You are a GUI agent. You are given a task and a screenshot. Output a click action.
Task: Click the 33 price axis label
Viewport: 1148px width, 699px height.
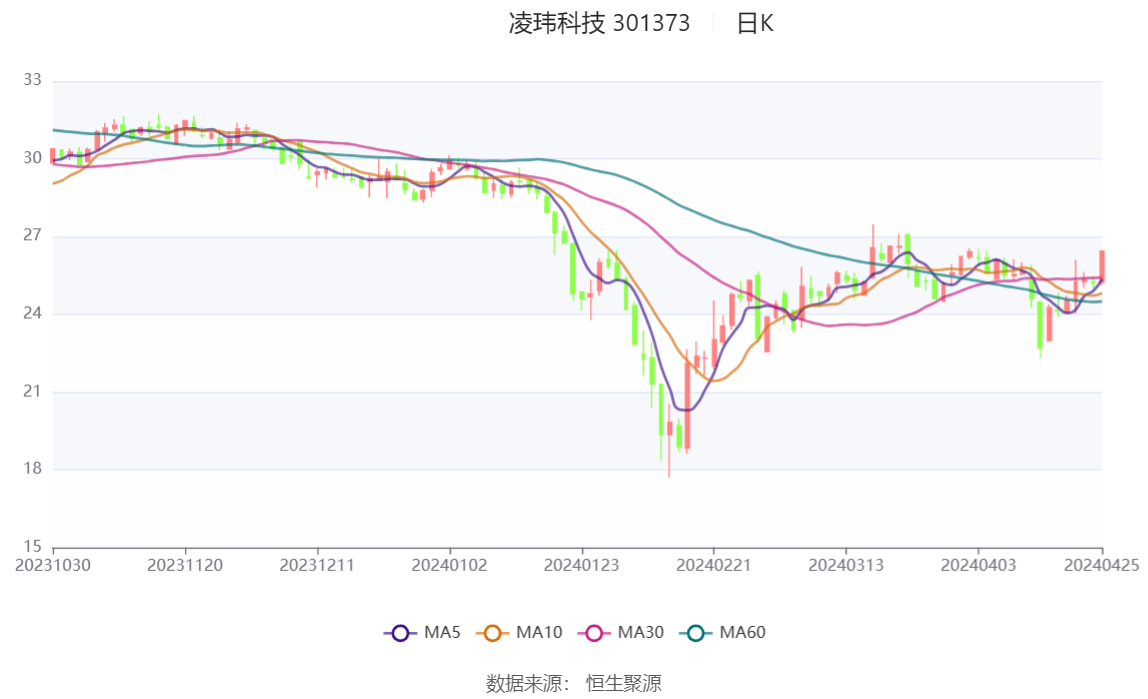pos(32,80)
